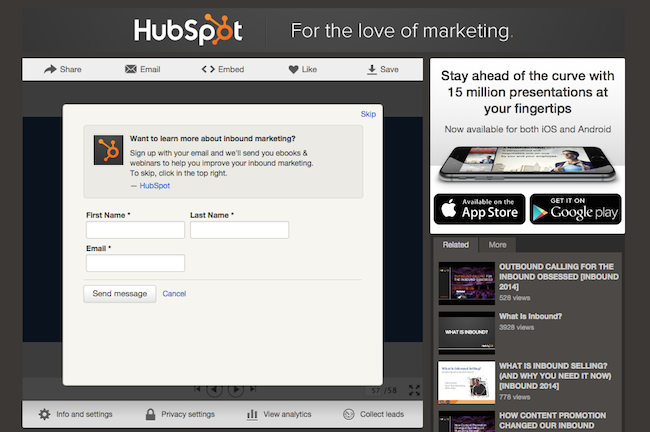Click the Info and settings label
This screenshot has width=650, height=432.
click(84, 414)
